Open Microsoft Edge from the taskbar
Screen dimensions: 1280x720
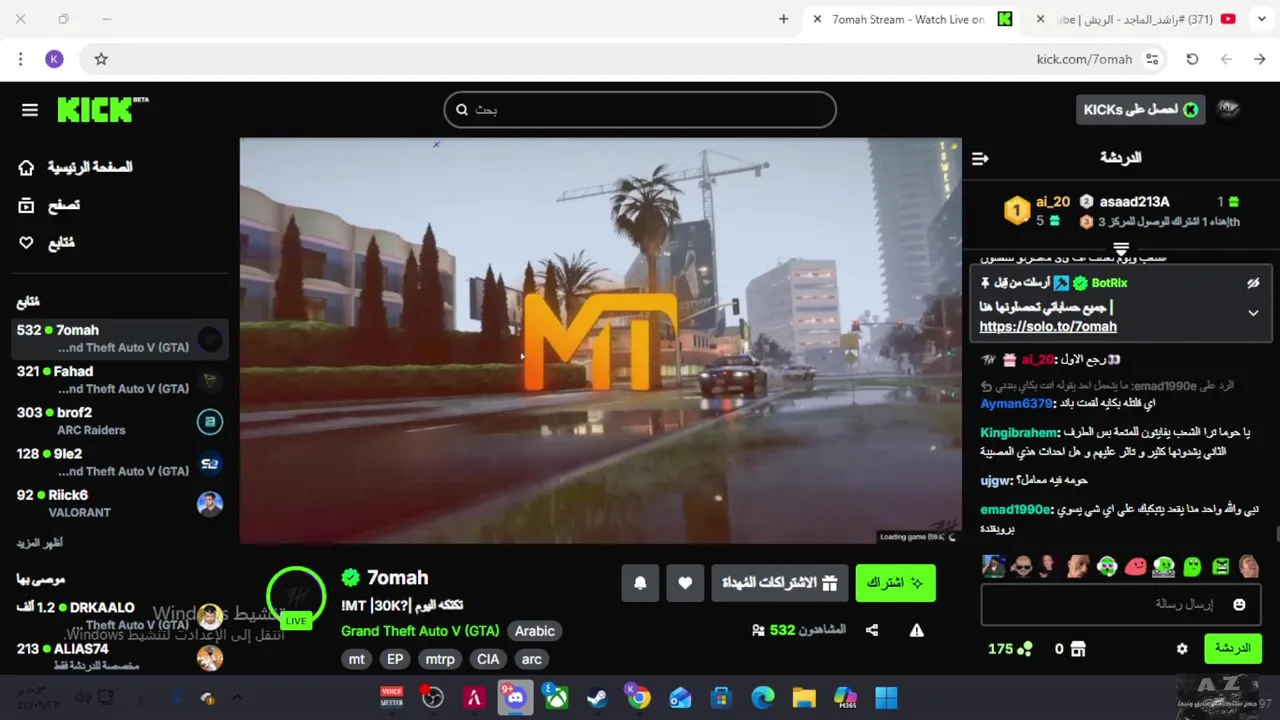point(763,697)
